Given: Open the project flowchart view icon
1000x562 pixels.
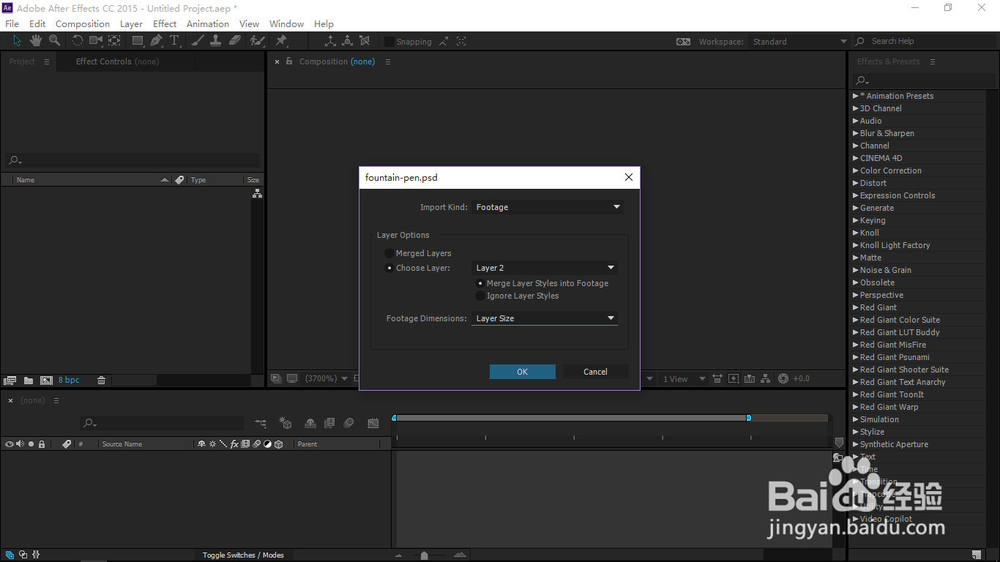Looking at the screenshot, I should coord(257,193).
